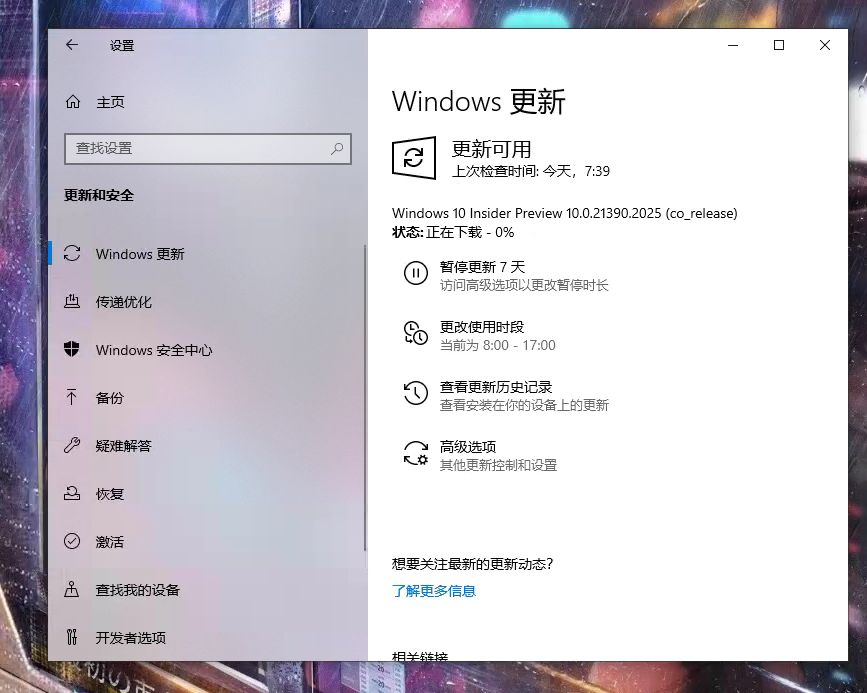This screenshot has height=693, width=867.
Task: Click the sidebar vertical scrollbar
Action: point(364,398)
